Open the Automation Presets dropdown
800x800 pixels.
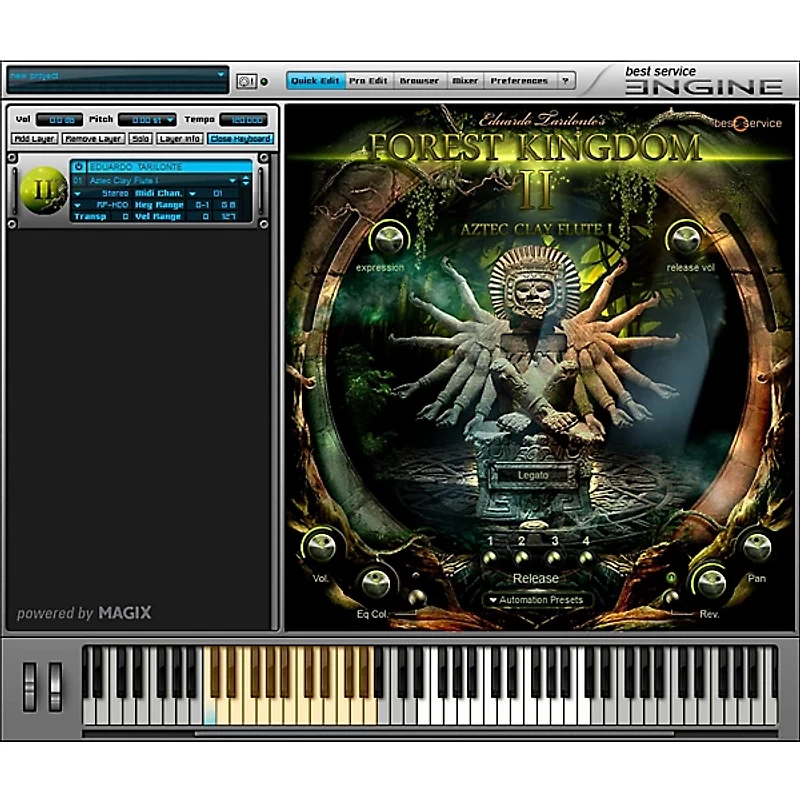coord(538,600)
